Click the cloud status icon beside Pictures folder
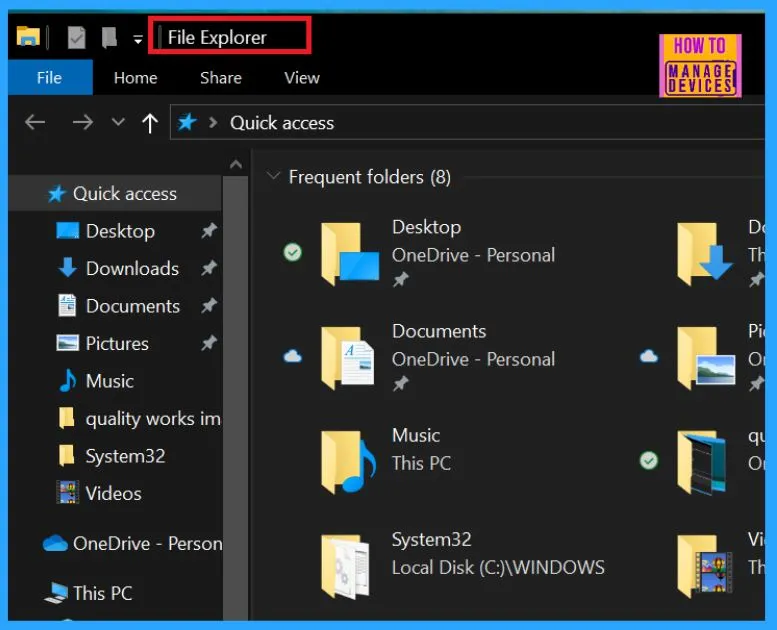Viewport: 777px width, 630px height. click(649, 356)
